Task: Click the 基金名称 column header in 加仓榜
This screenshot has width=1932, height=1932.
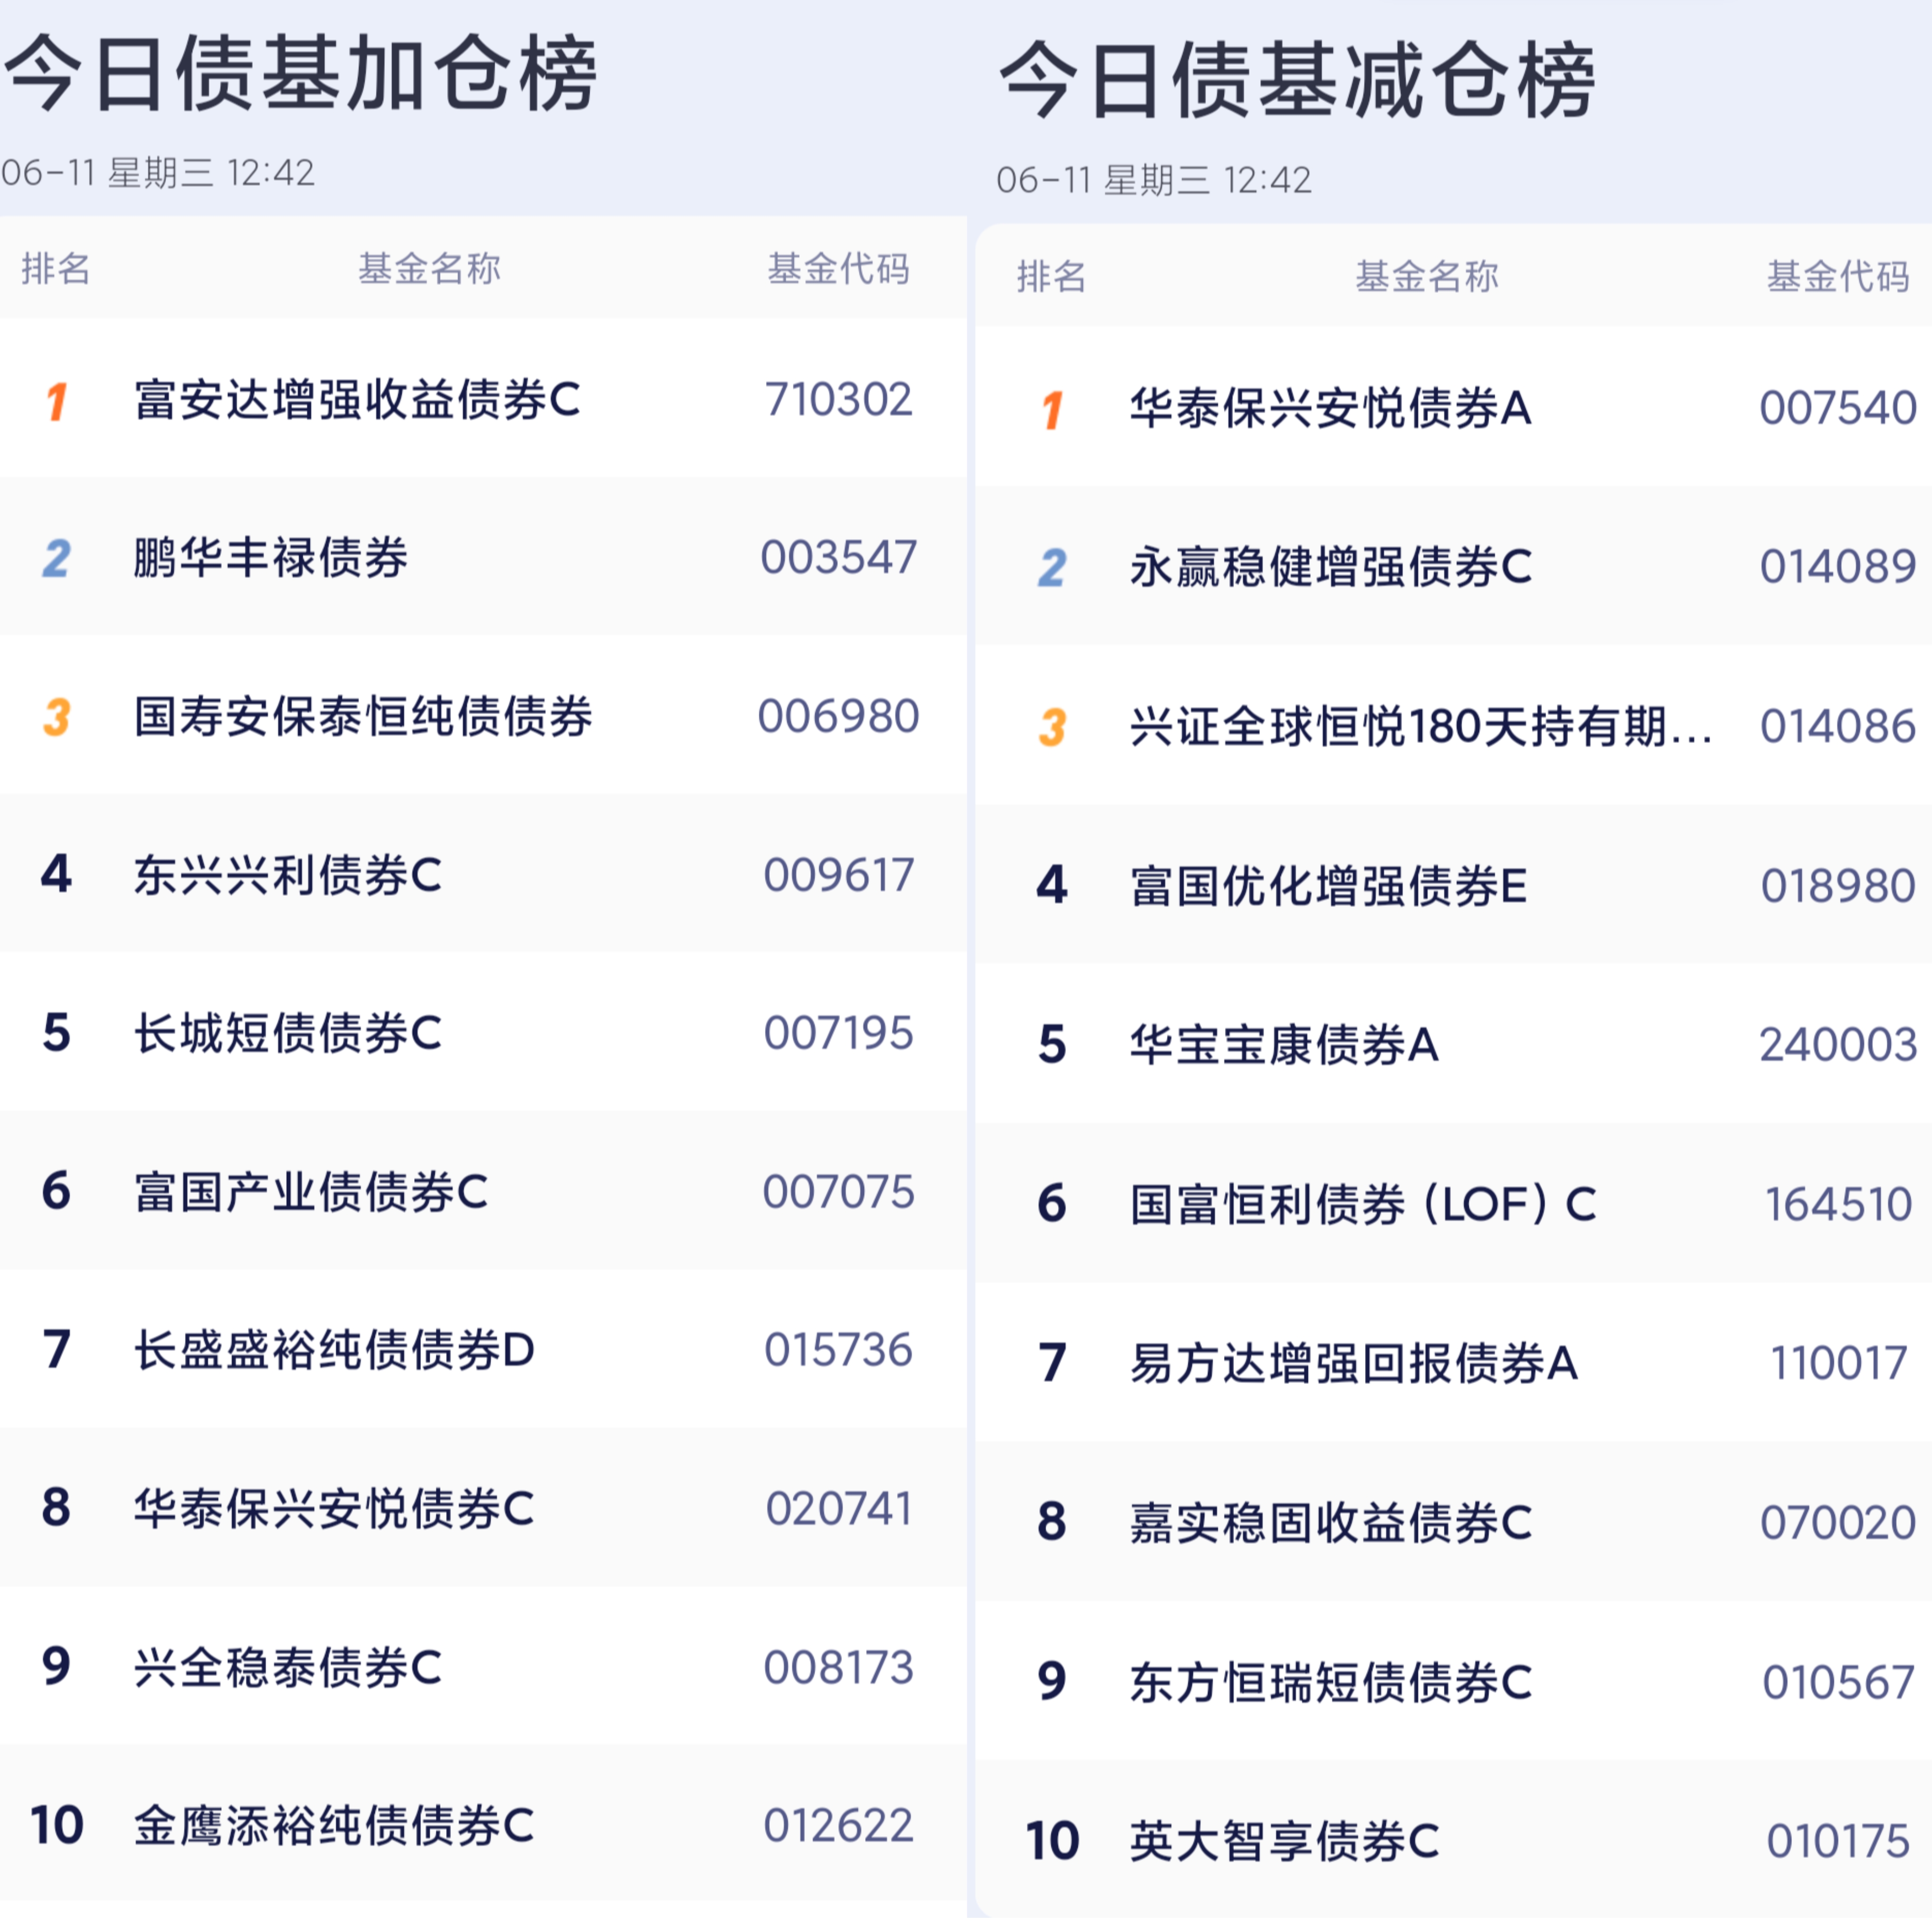Action: coord(430,268)
